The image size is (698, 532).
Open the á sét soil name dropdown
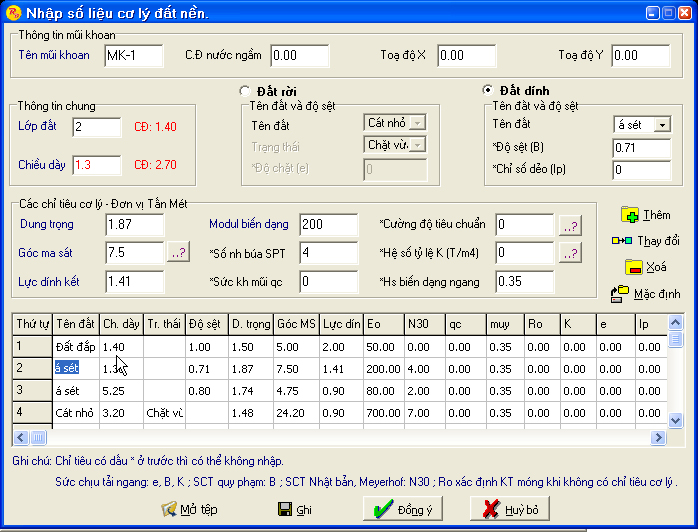click(x=662, y=125)
